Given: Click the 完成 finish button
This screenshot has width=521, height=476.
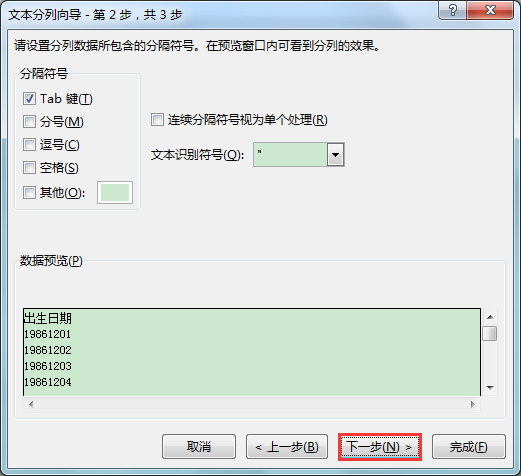Looking at the screenshot, I should 469,447.
